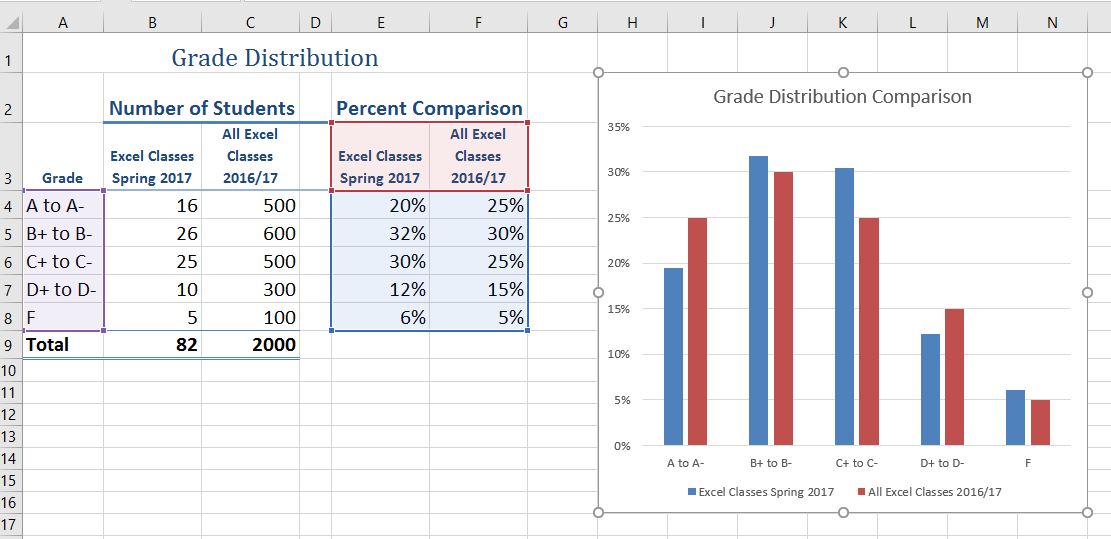
Task: Click cell with value 16
Action: [x=152, y=205]
